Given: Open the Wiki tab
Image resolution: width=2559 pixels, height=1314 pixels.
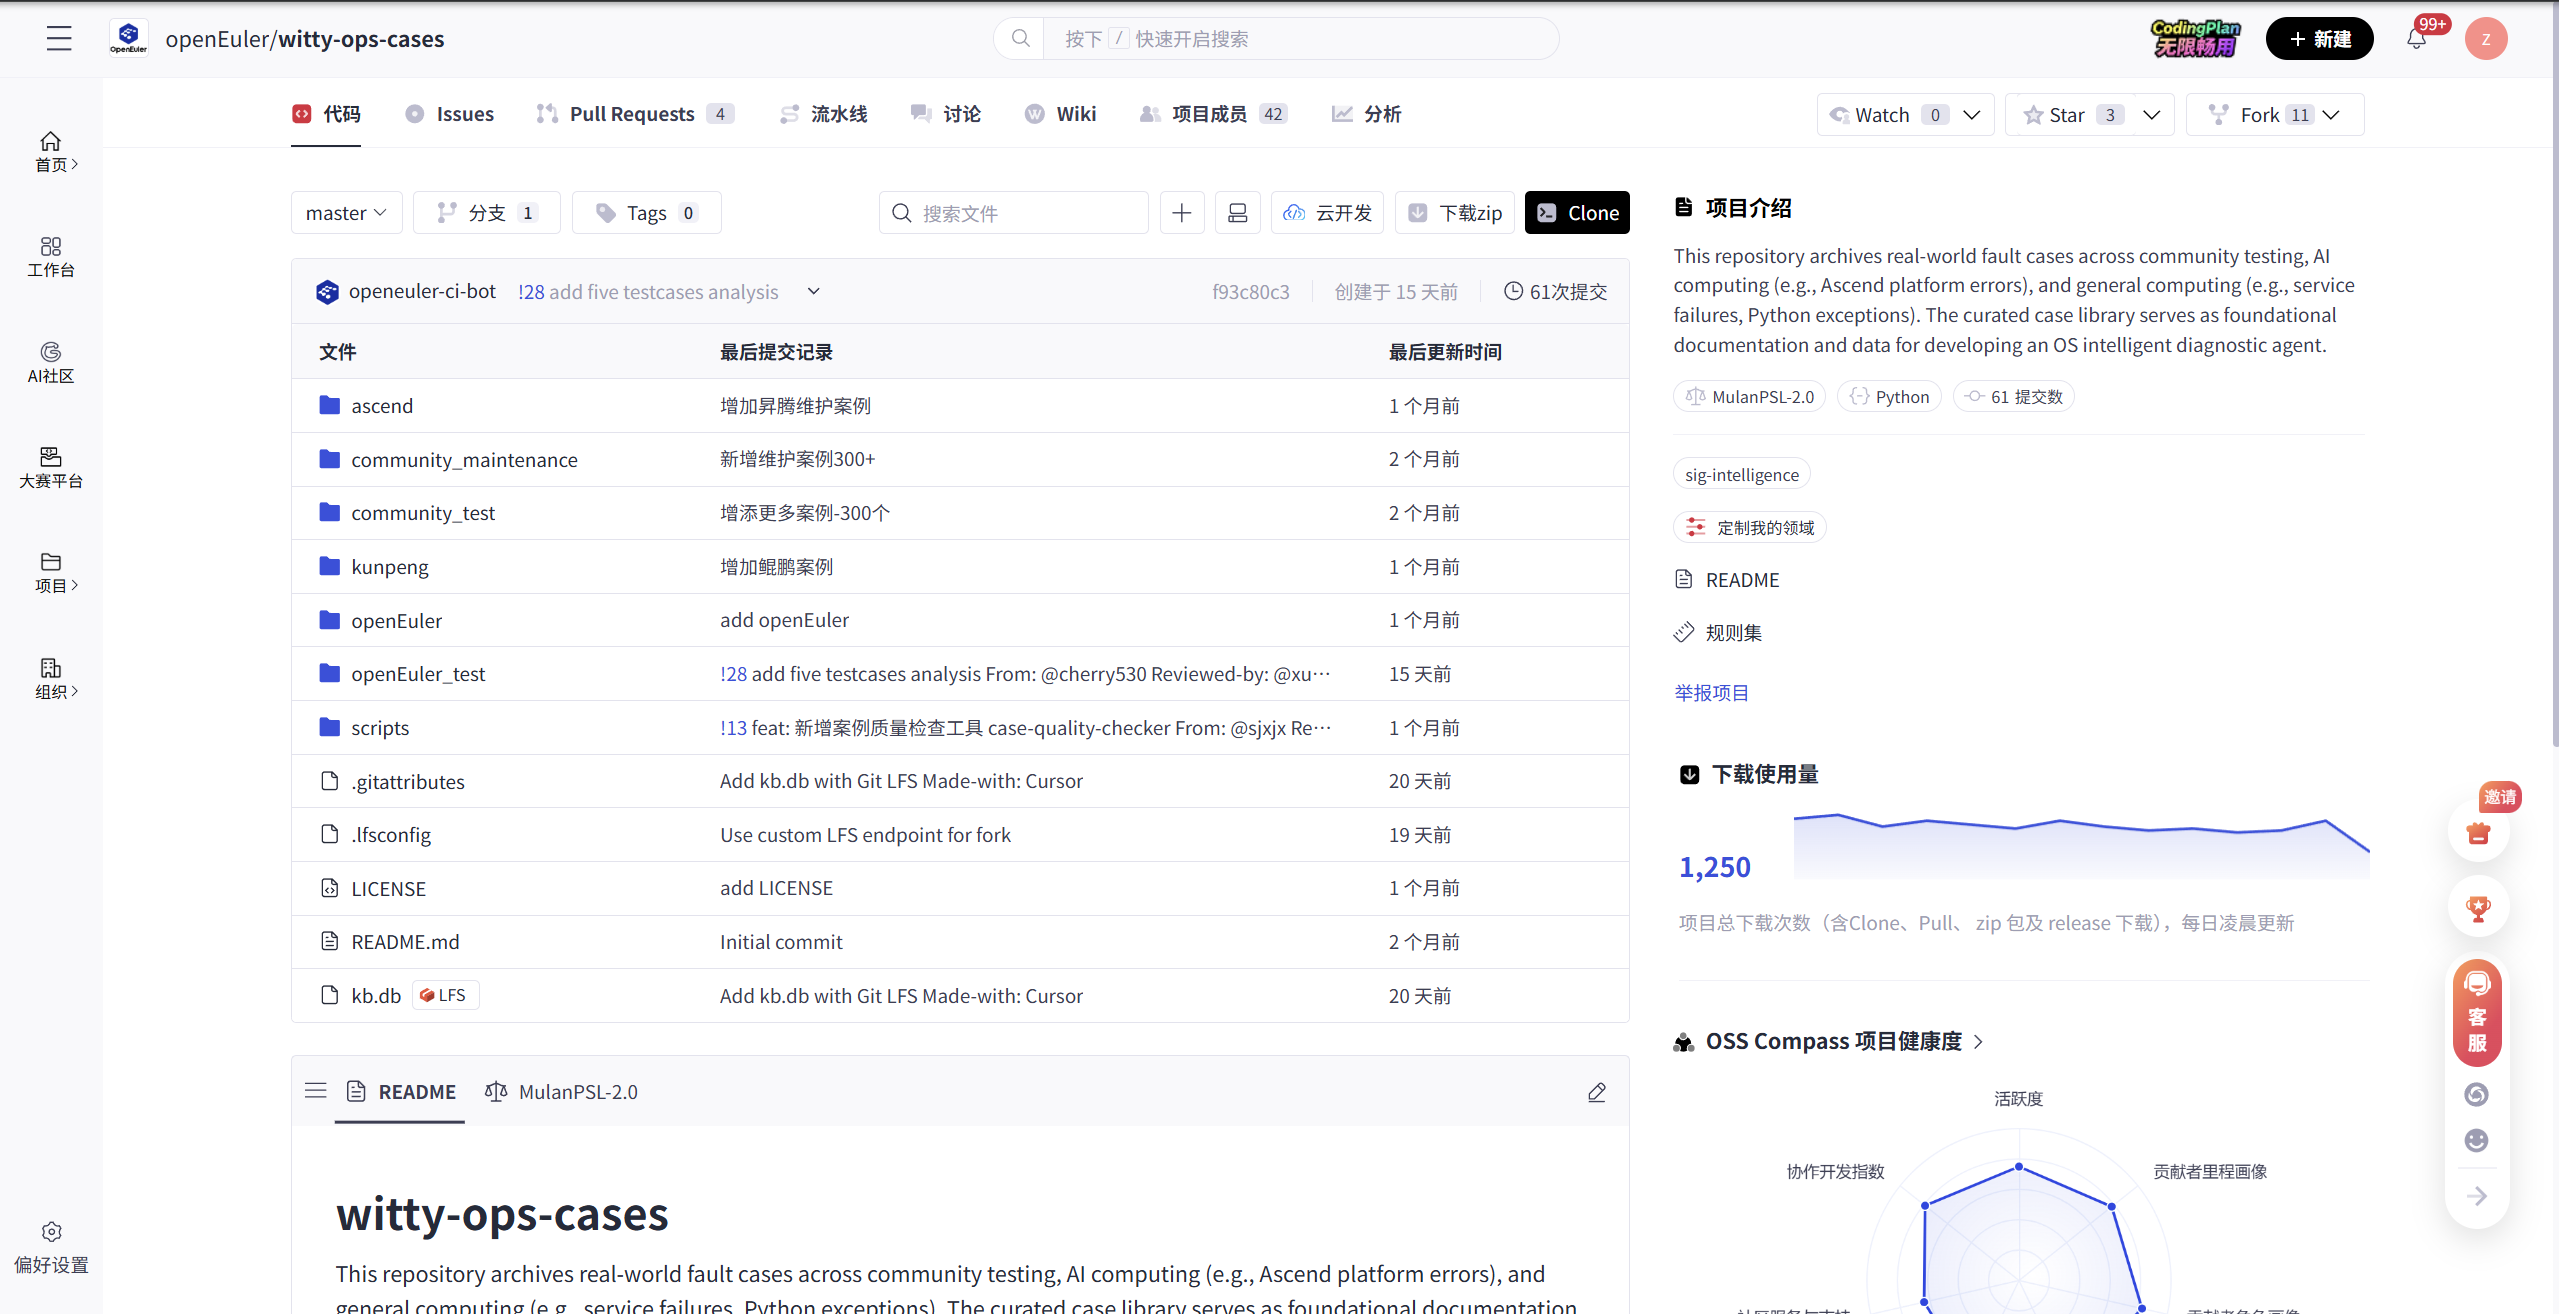Looking at the screenshot, I should (1060, 114).
